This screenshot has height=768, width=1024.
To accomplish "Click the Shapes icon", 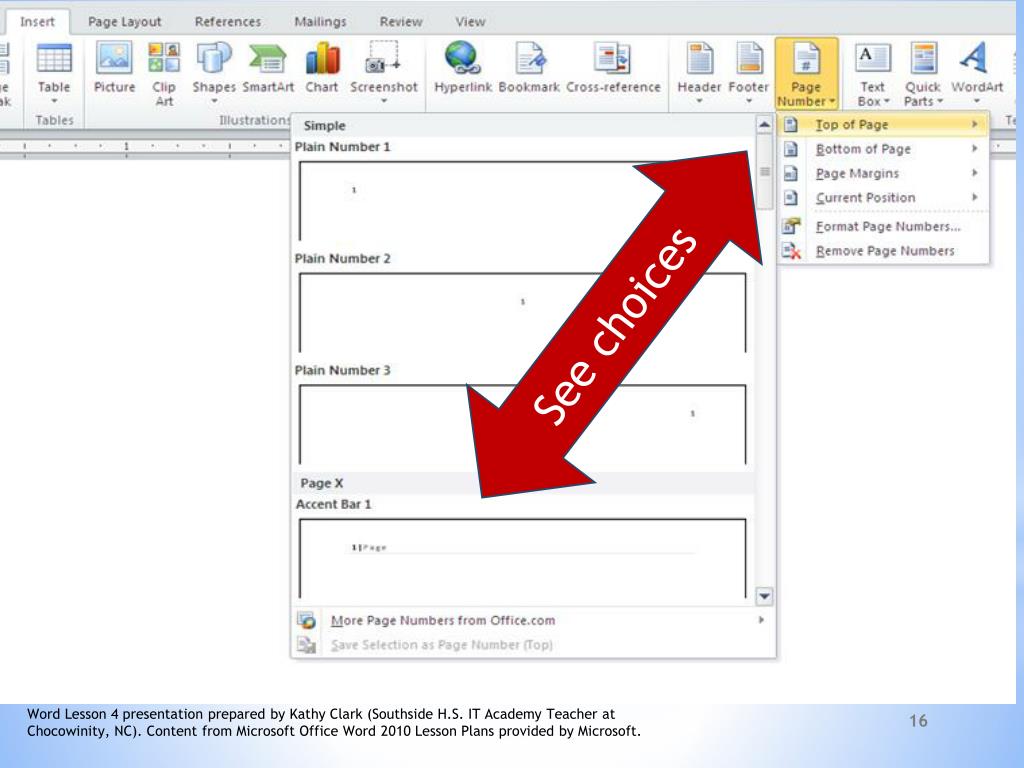I will (214, 58).
